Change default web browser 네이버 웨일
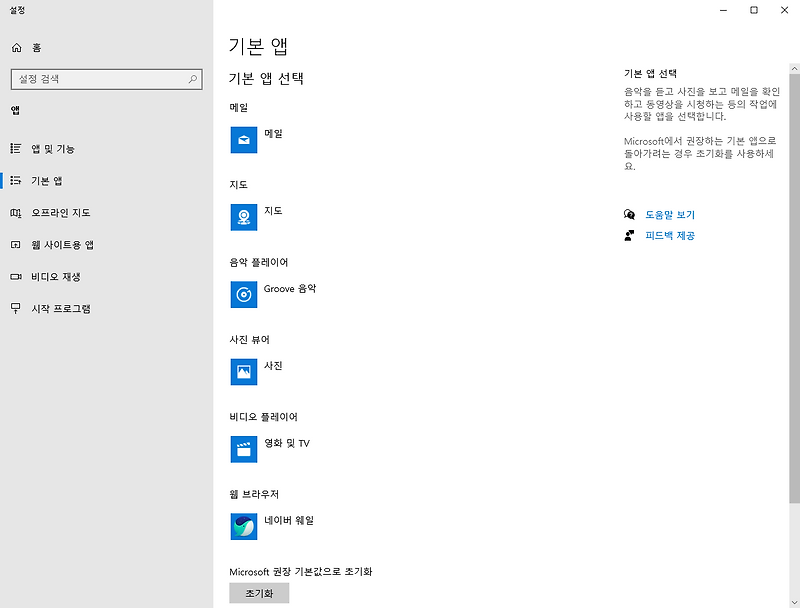 289,521
